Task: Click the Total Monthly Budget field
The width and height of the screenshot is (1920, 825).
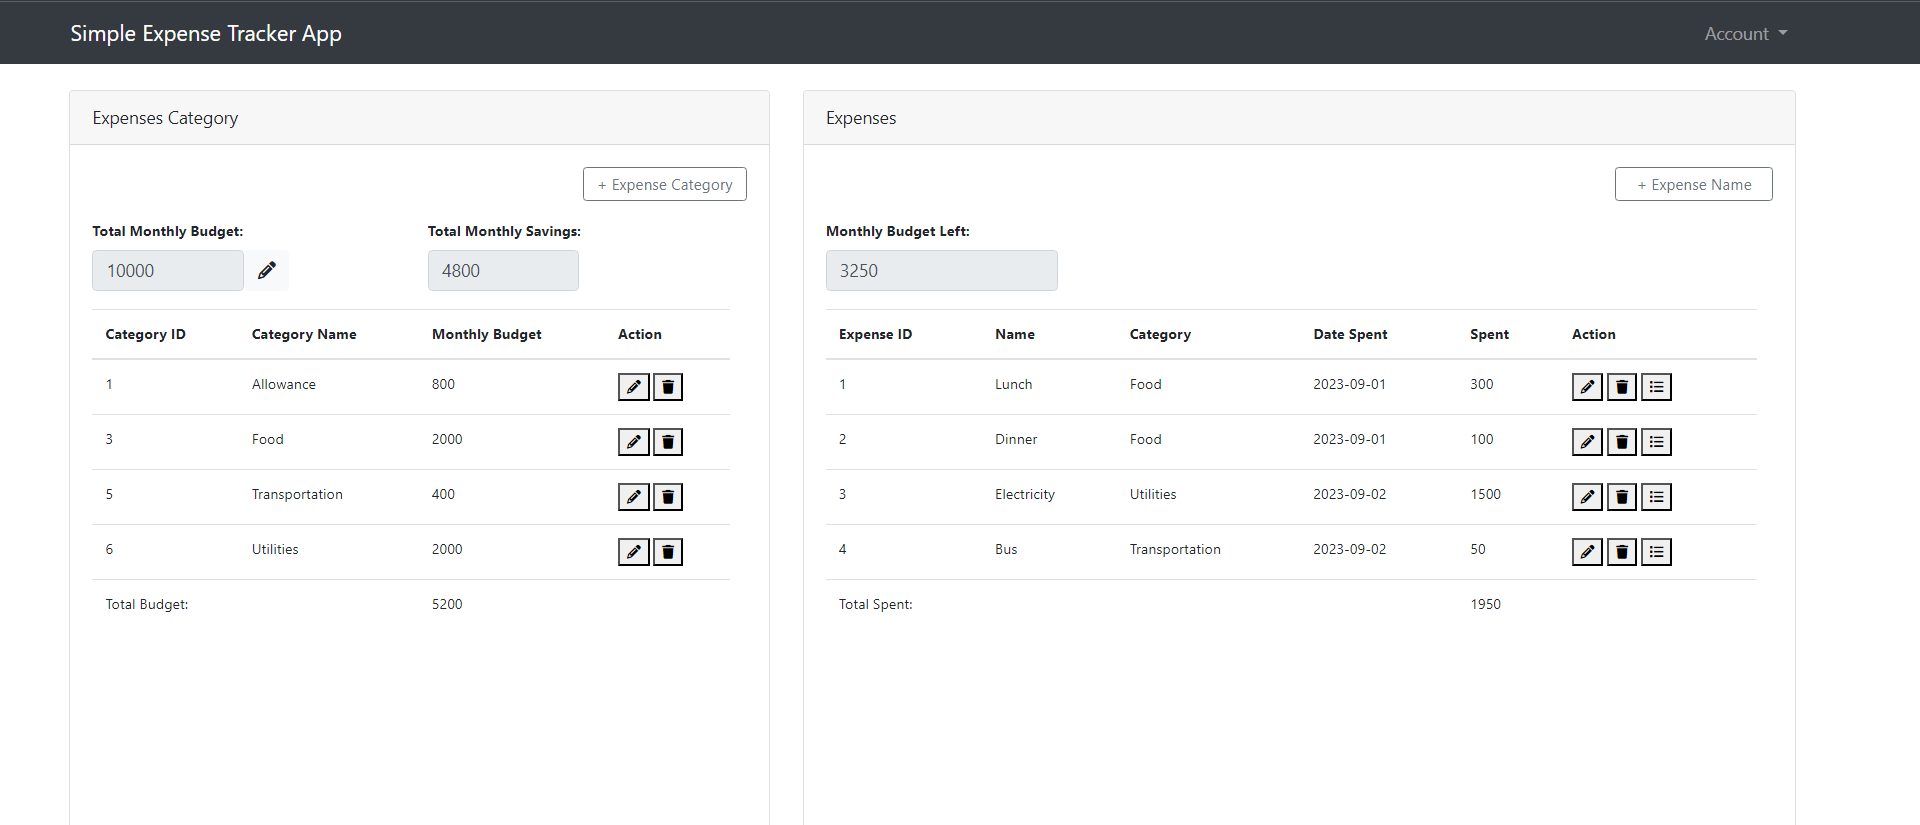Action: coord(168,270)
